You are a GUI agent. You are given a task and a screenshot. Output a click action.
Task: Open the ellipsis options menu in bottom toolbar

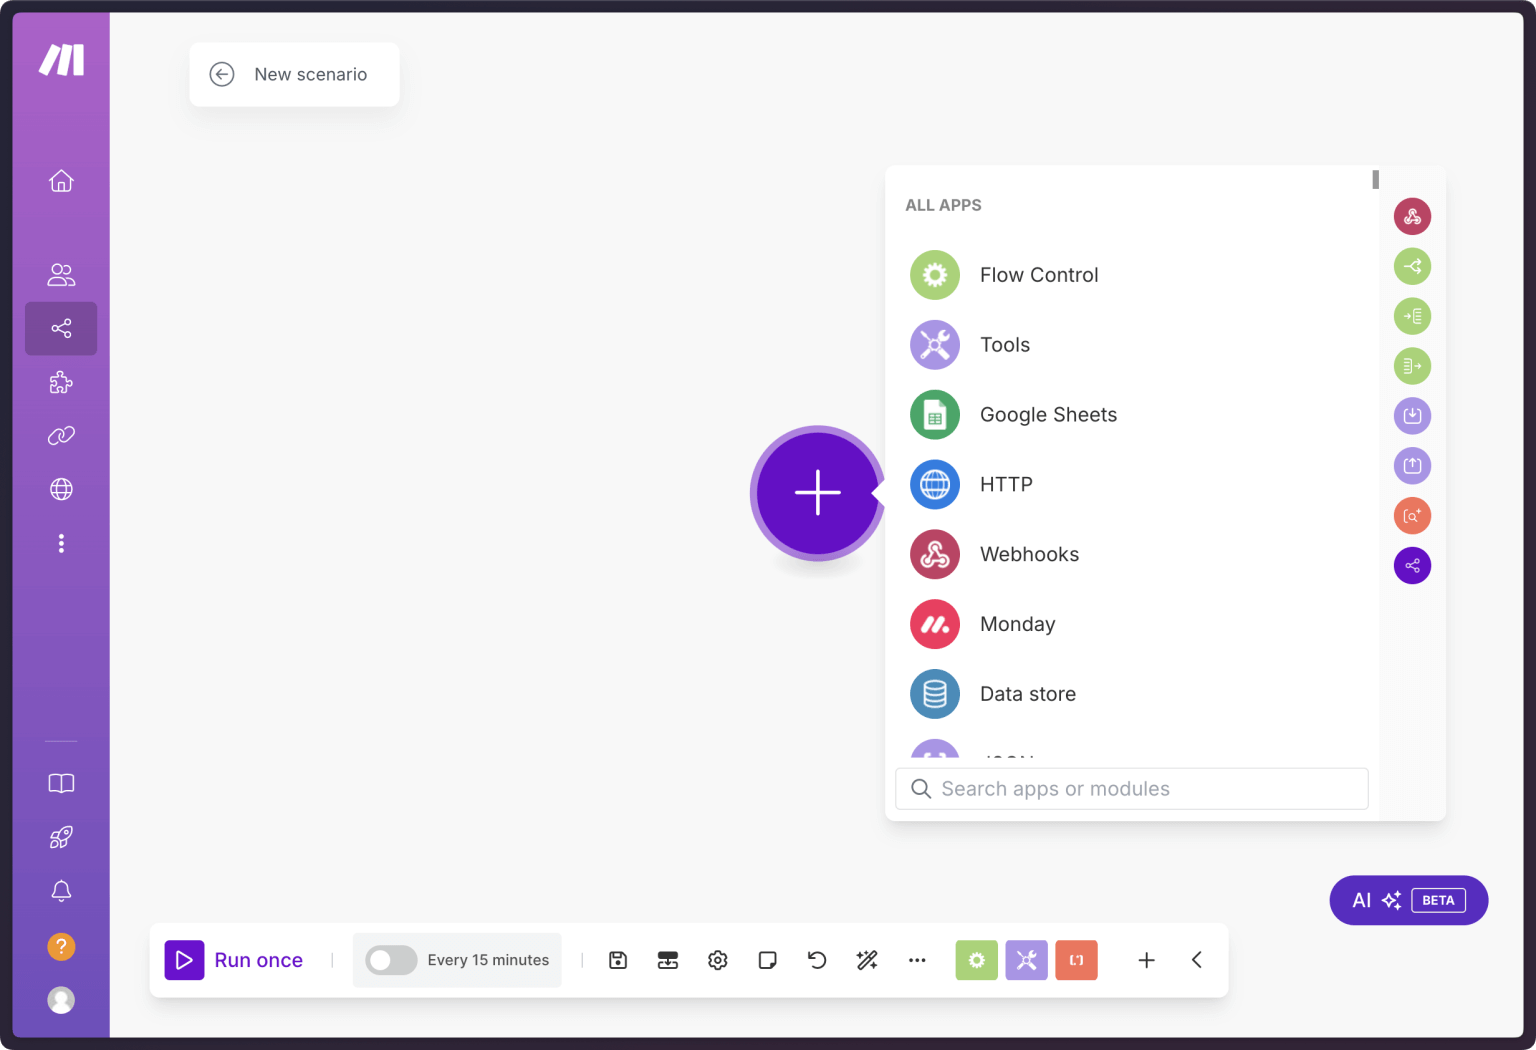pyautogui.click(x=917, y=960)
